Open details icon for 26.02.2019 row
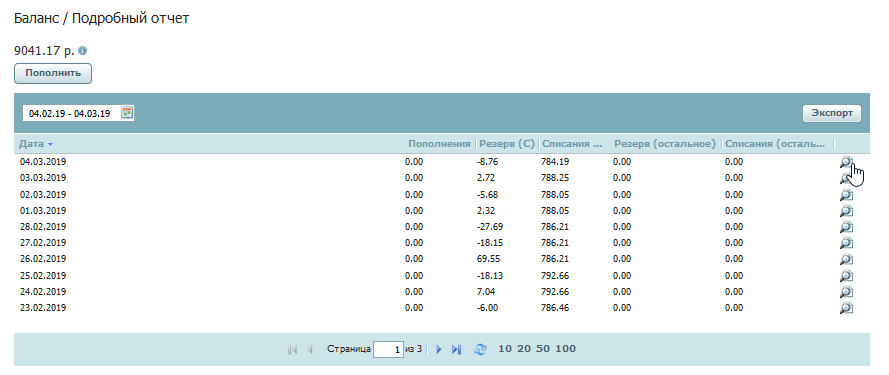The width and height of the screenshot is (889, 375). 846,259
